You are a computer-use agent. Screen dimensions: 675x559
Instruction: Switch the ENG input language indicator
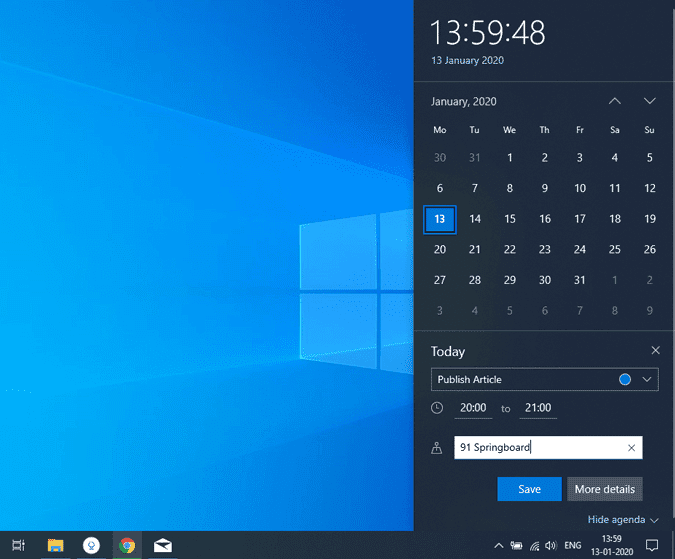pos(573,546)
